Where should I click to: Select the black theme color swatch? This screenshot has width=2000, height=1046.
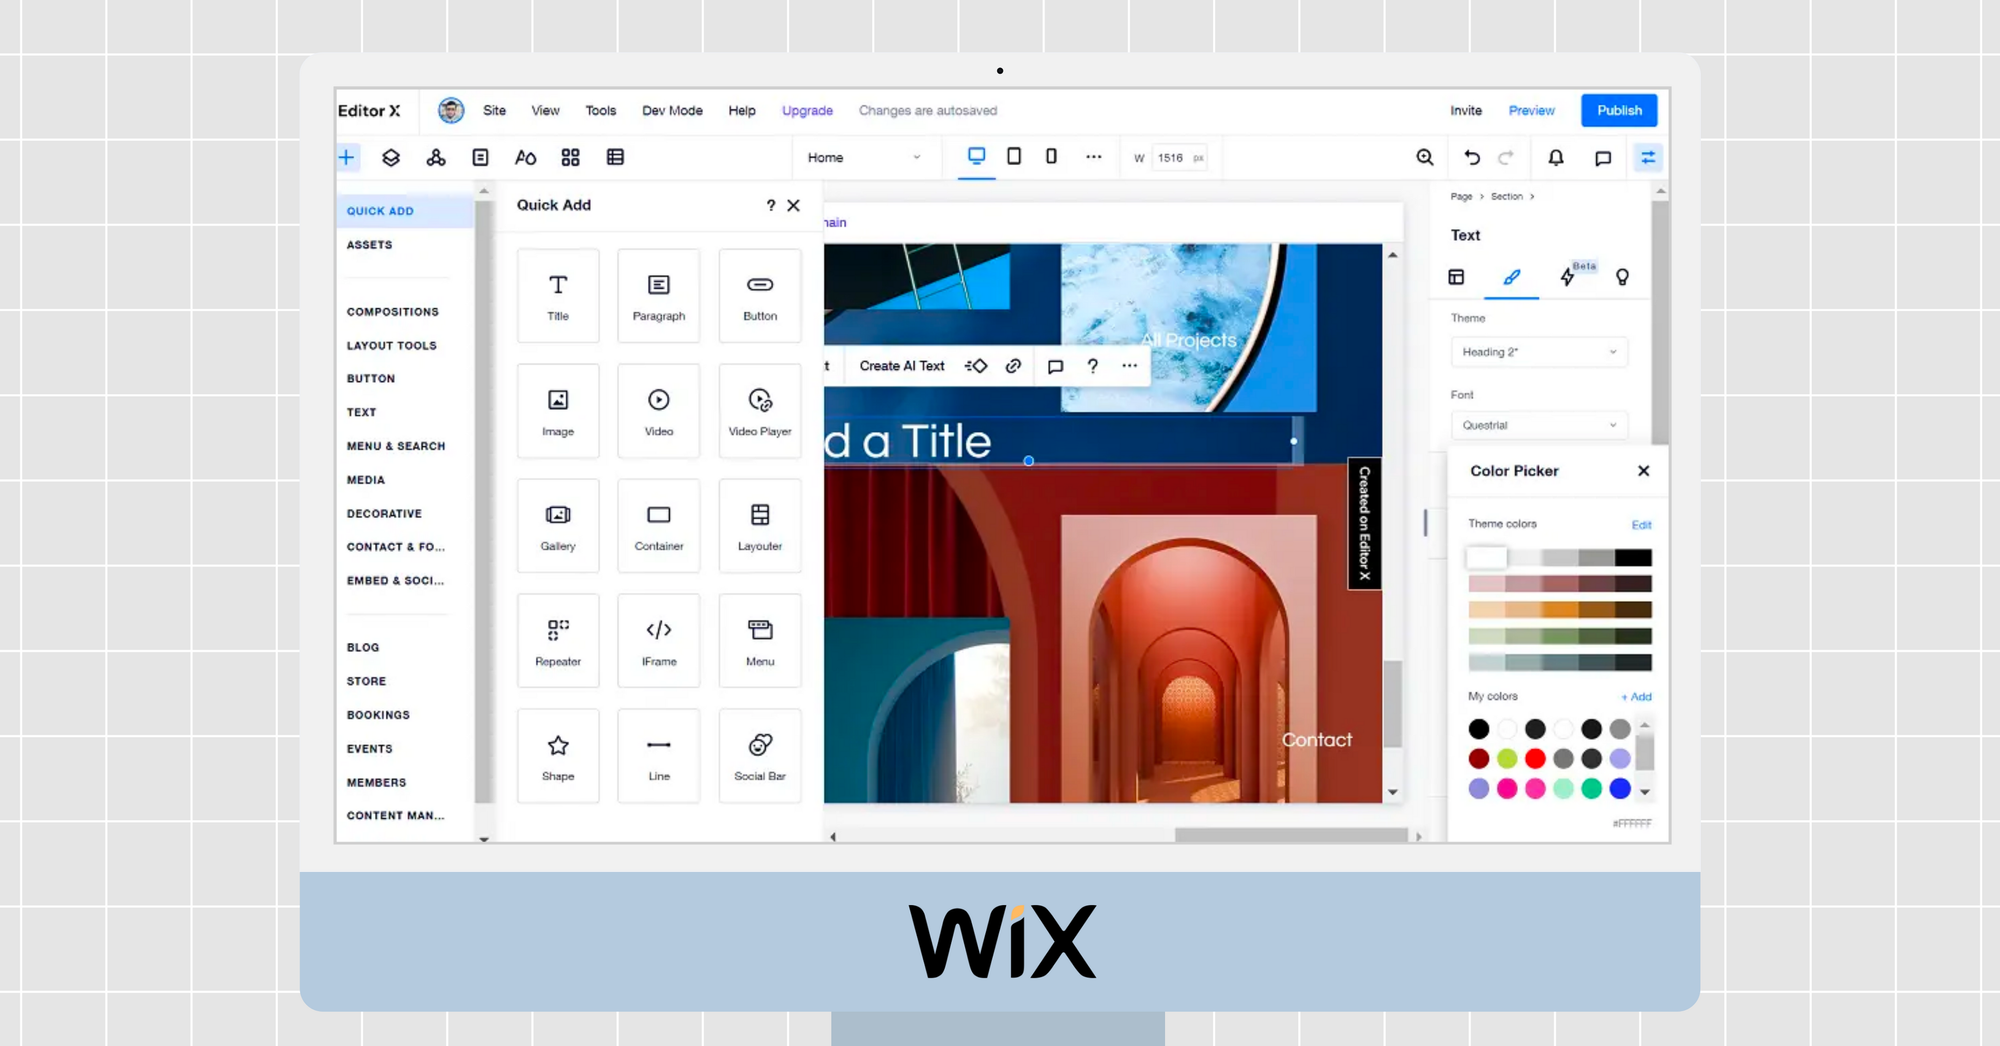point(1633,557)
